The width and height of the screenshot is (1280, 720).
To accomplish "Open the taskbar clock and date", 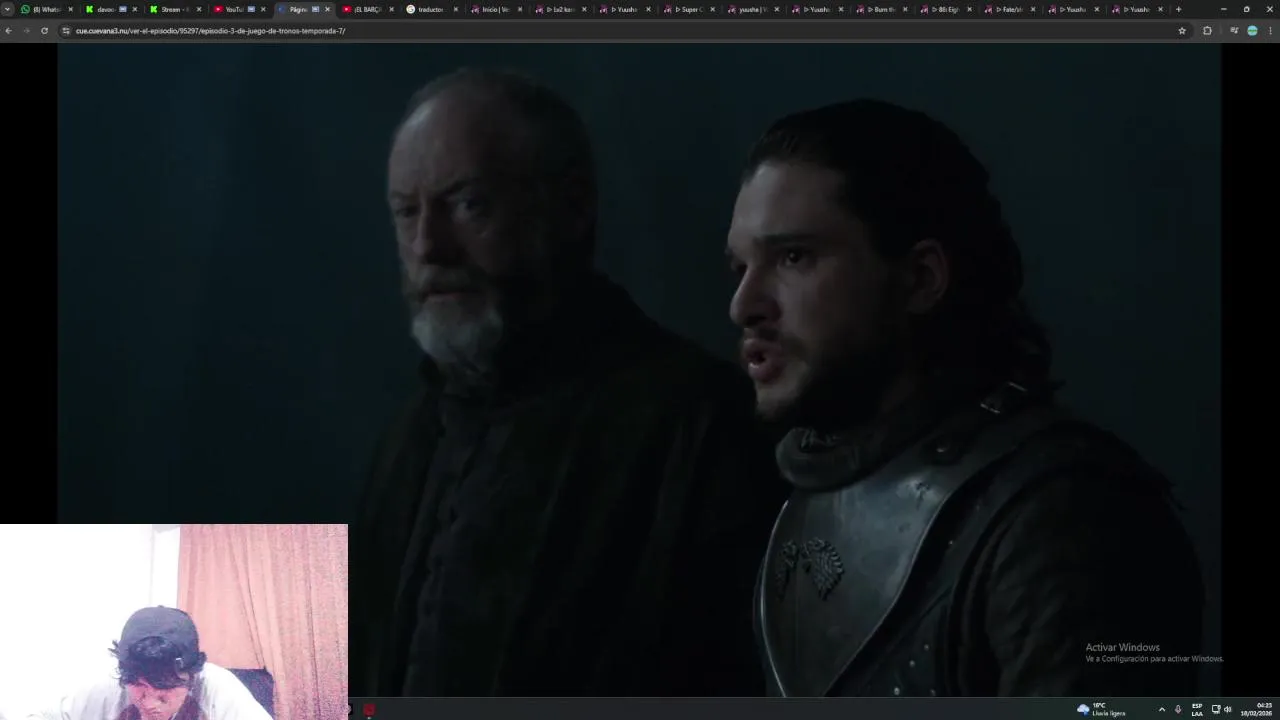I will (x=1257, y=709).
